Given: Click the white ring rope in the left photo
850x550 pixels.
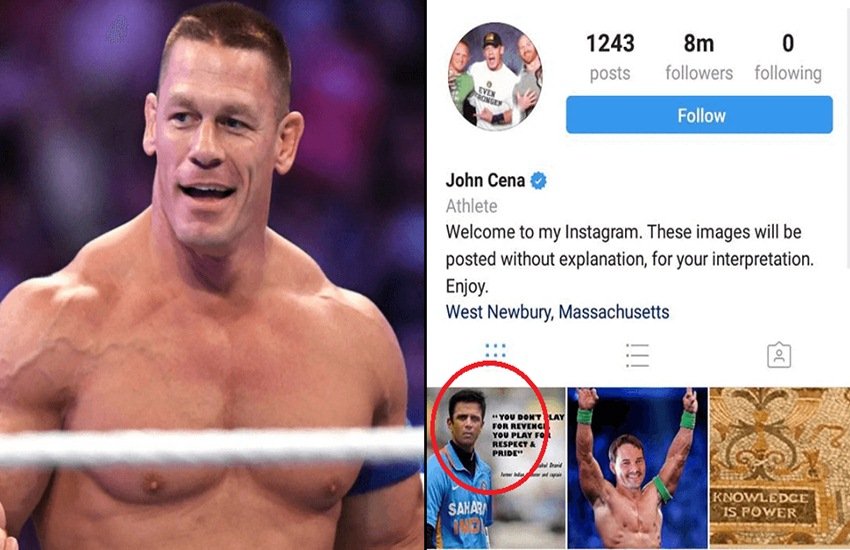Looking at the screenshot, I should [x=211, y=449].
